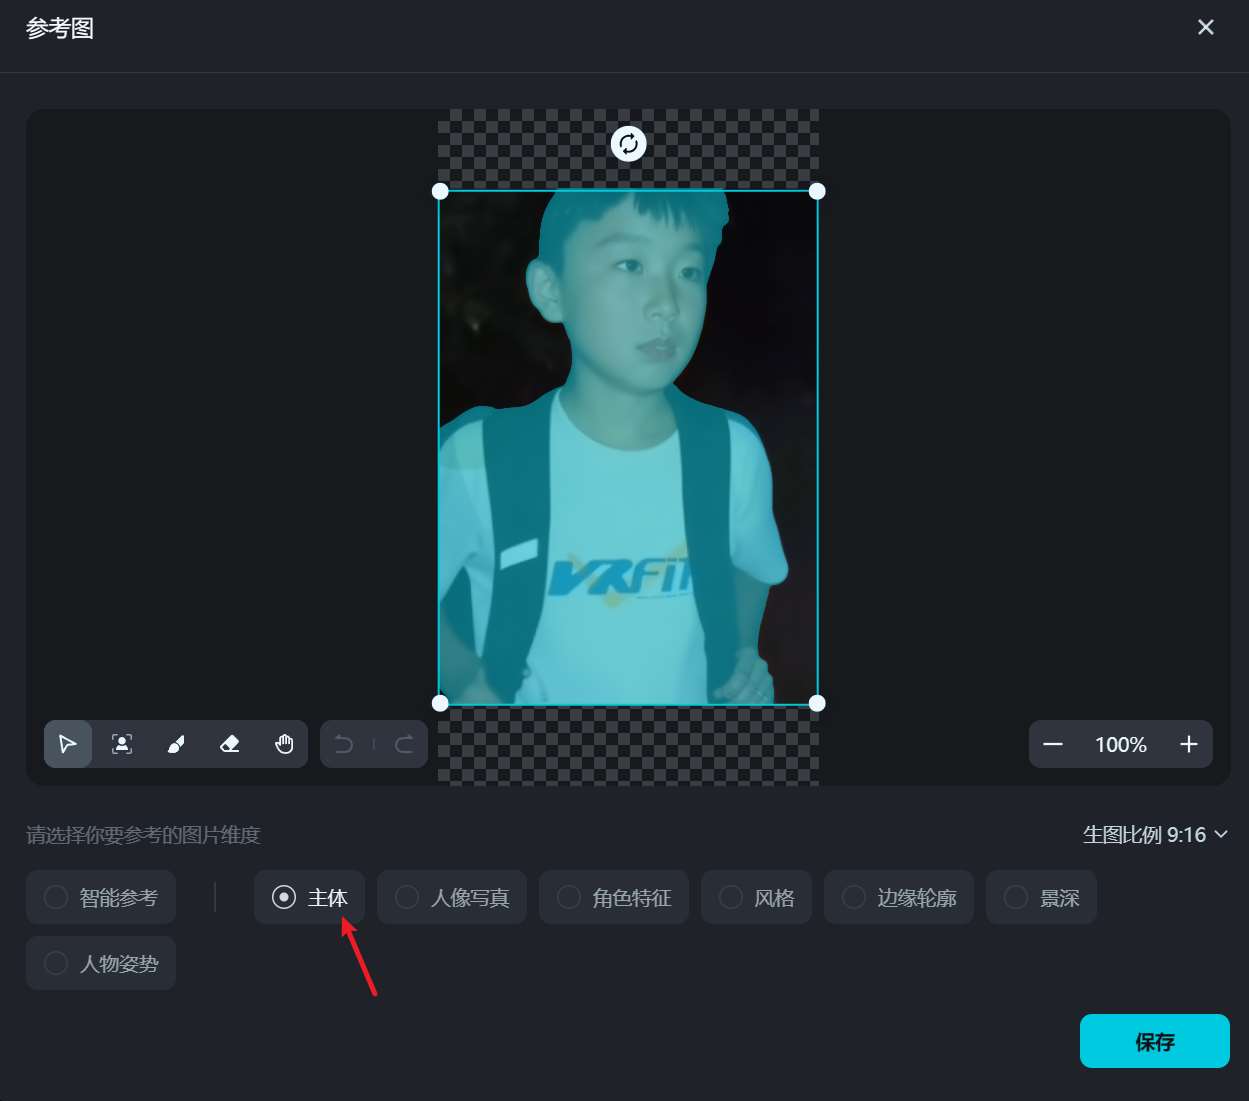Click the undo icon
The width and height of the screenshot is (1249, 1101).
344,744
